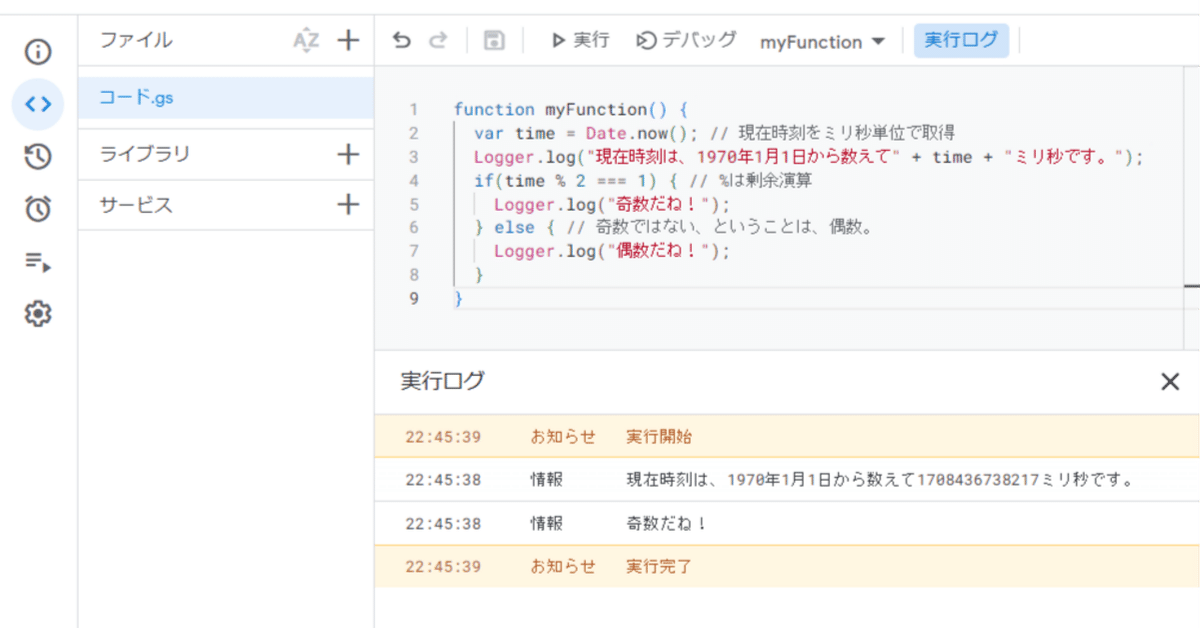
Task: Close the 実行ログ panel with X
Action: [x=1169, y=381]
